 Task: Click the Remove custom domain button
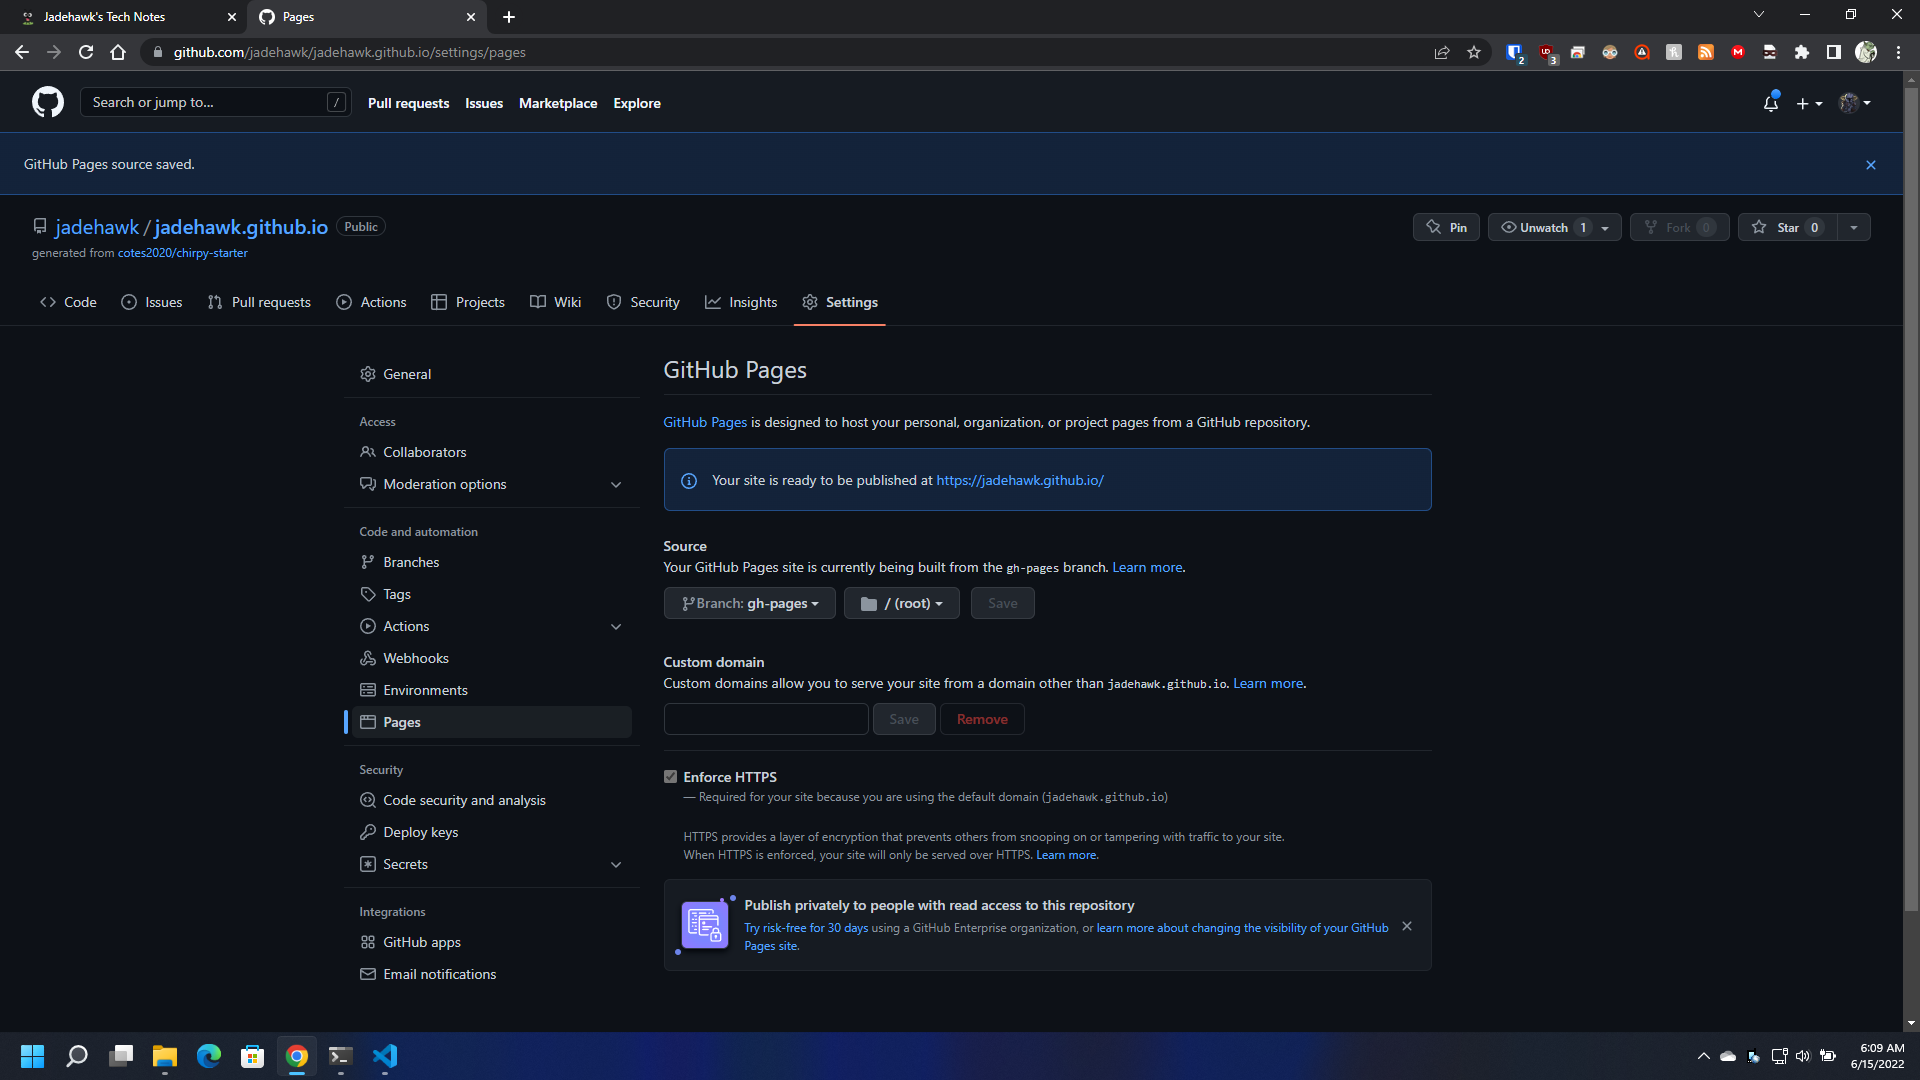click(x=981, y=719)
